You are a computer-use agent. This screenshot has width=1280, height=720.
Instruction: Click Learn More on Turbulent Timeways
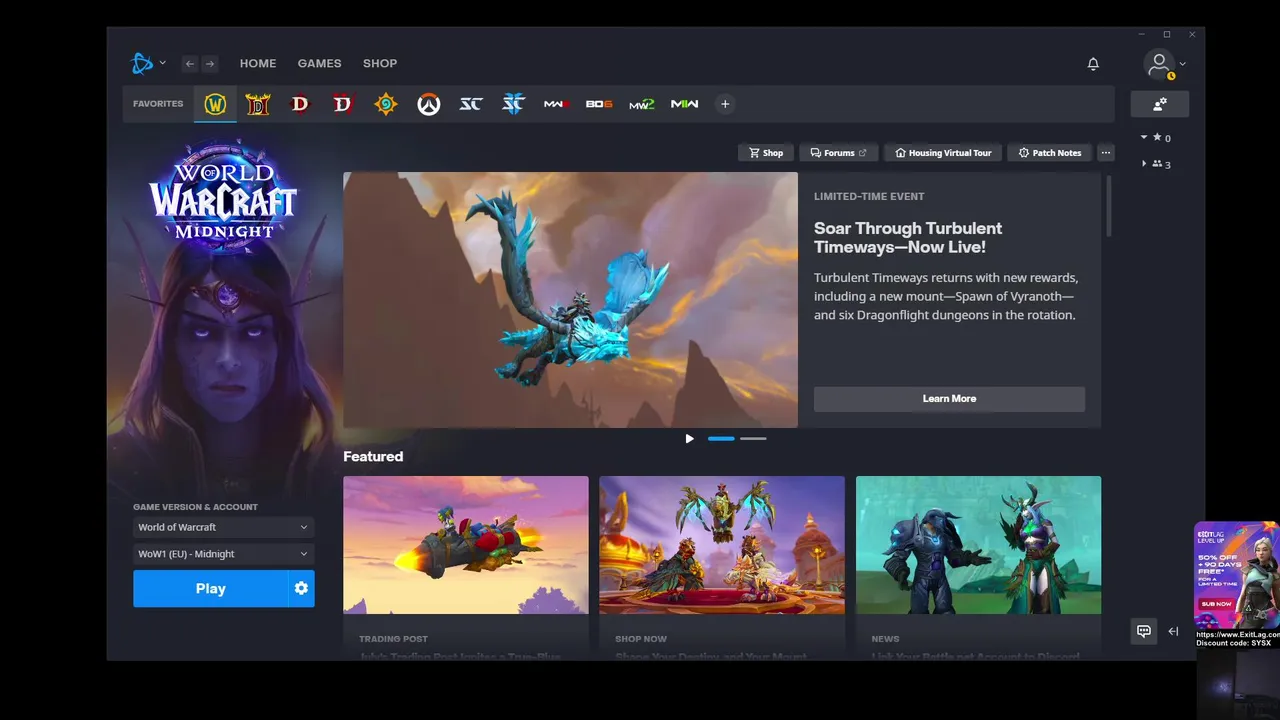[949, 399]
